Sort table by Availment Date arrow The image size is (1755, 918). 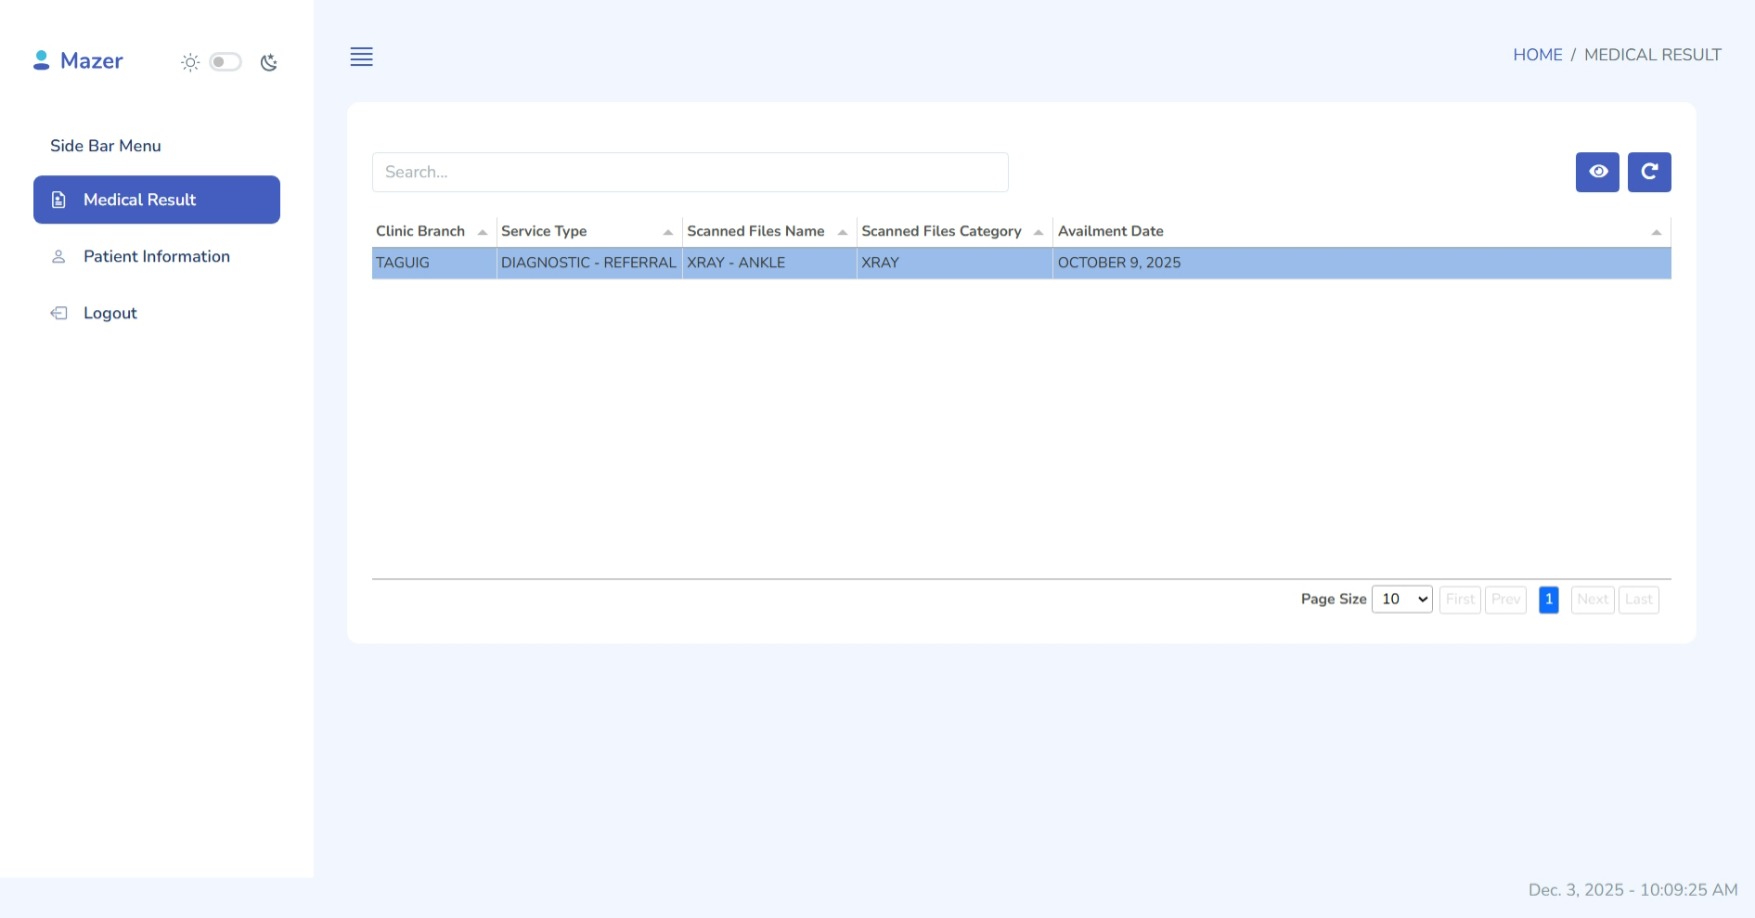pos(1656,232)
